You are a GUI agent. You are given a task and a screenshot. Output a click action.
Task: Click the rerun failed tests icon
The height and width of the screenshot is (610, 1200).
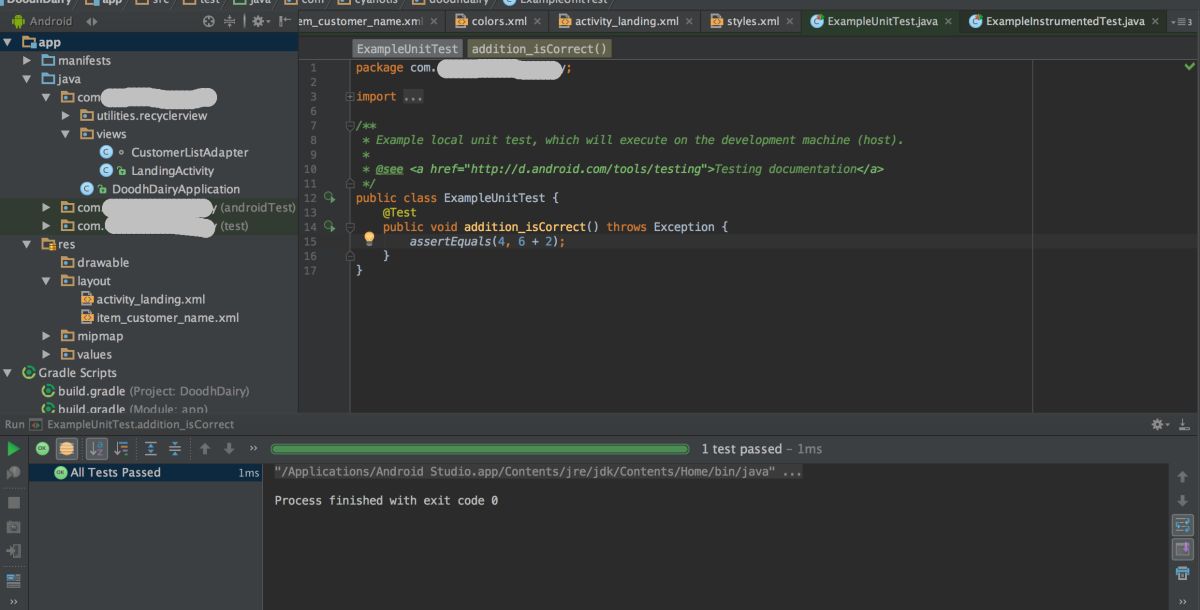[x=13, y=473]
